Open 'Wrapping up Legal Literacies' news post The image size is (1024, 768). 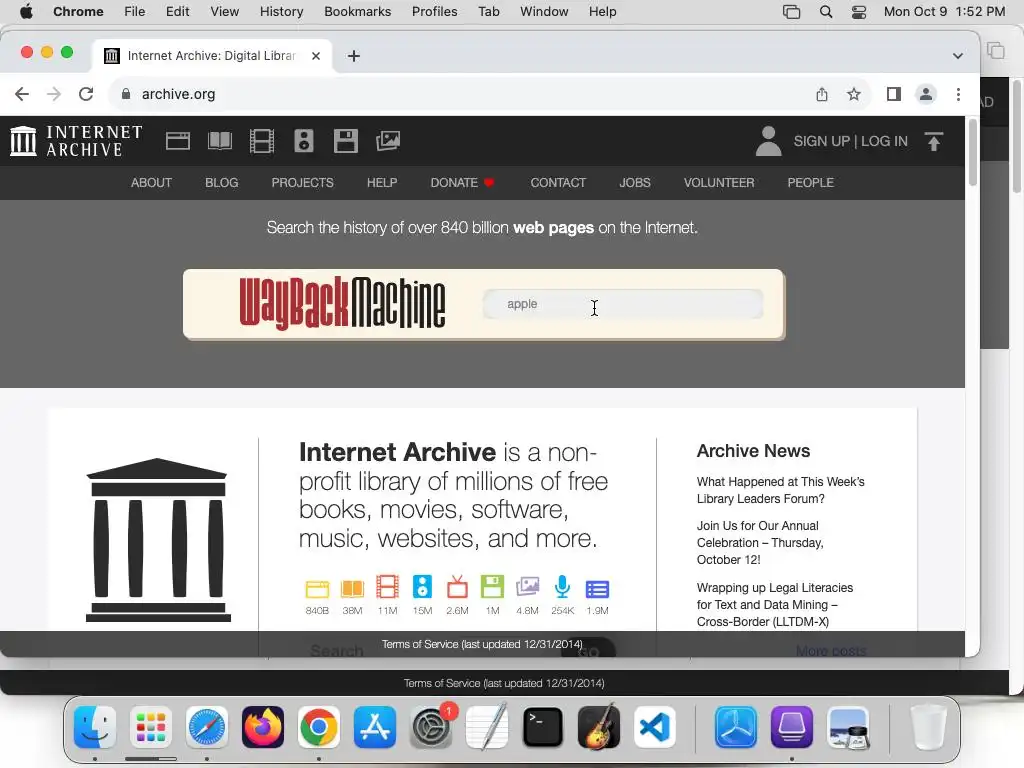tap(775, 605)
